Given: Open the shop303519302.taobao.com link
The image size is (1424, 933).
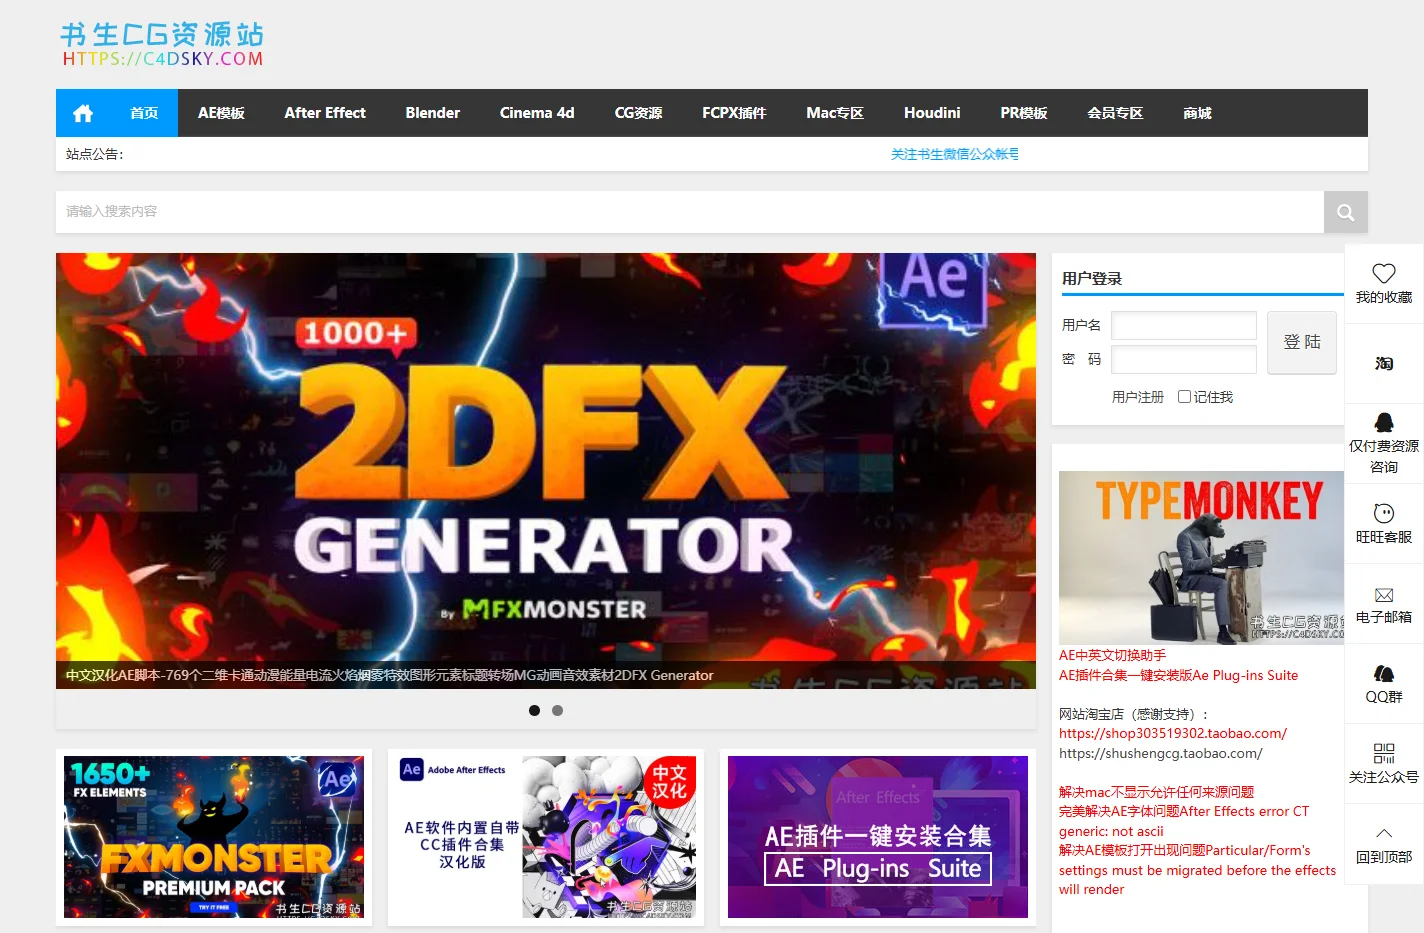Looking at the screenshot, I should (1173, 733).
